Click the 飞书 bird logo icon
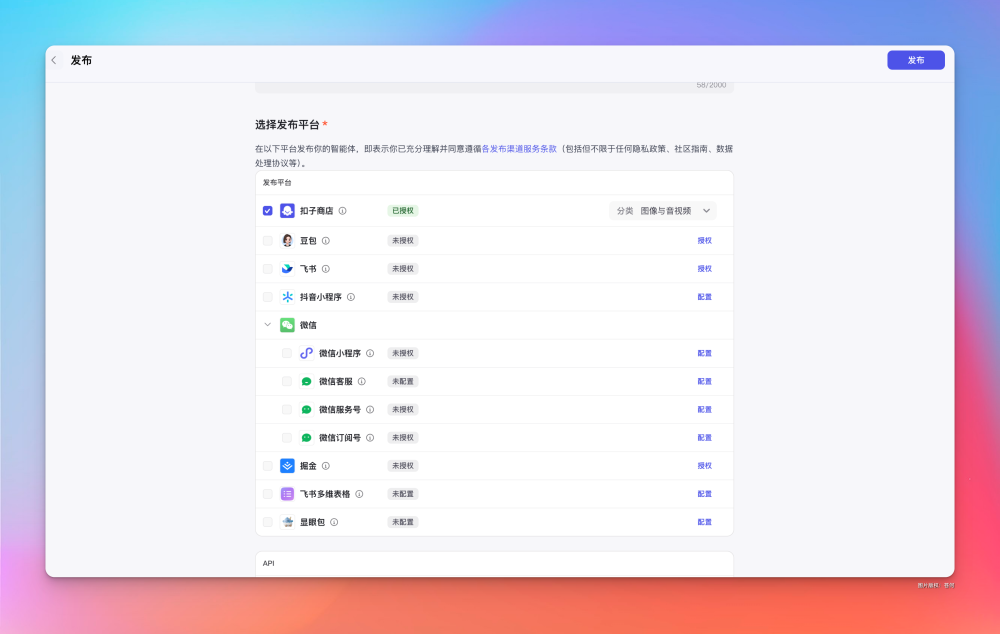Viewport: 1000px width, 634px height. click(x=287, y=269)
